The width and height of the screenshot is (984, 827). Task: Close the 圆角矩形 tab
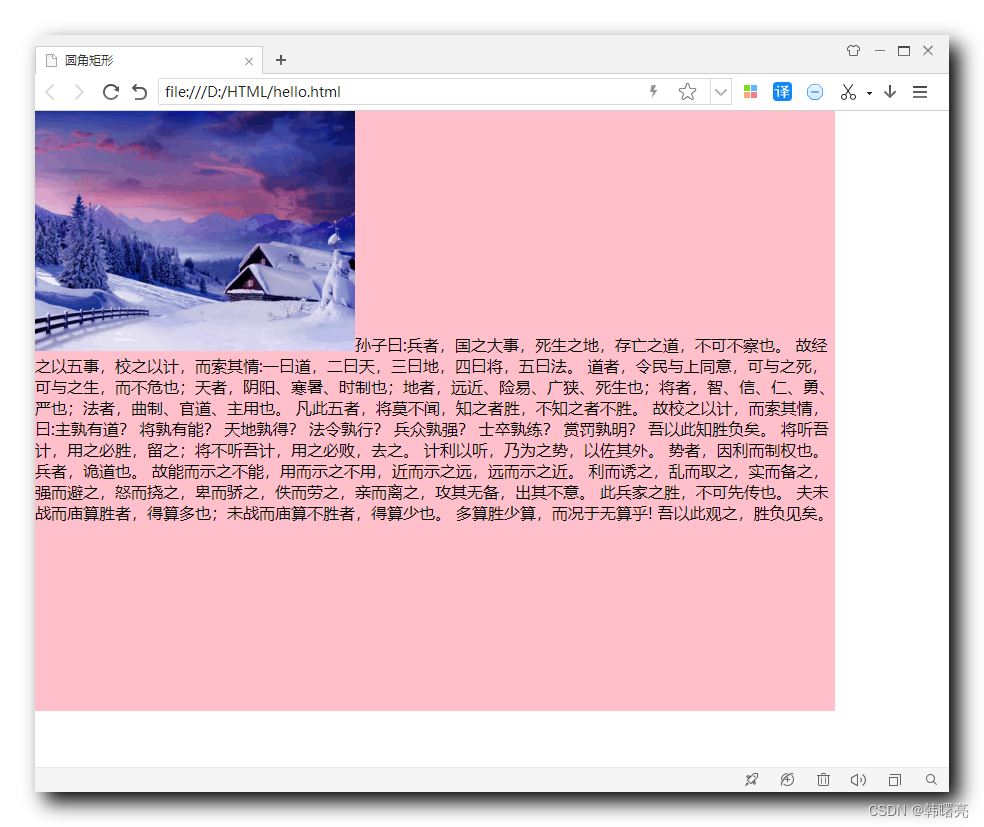pyautogui.click(x=249, y=61)
